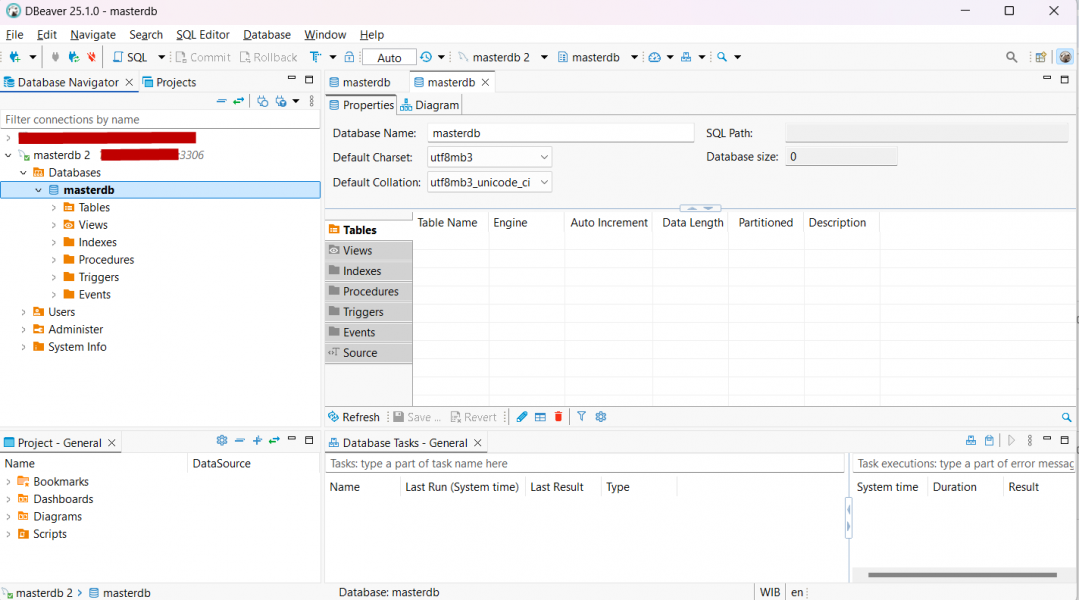Switch to the Diagram tab
This screenshot has height=600, width=1079.
pos(430,105)
